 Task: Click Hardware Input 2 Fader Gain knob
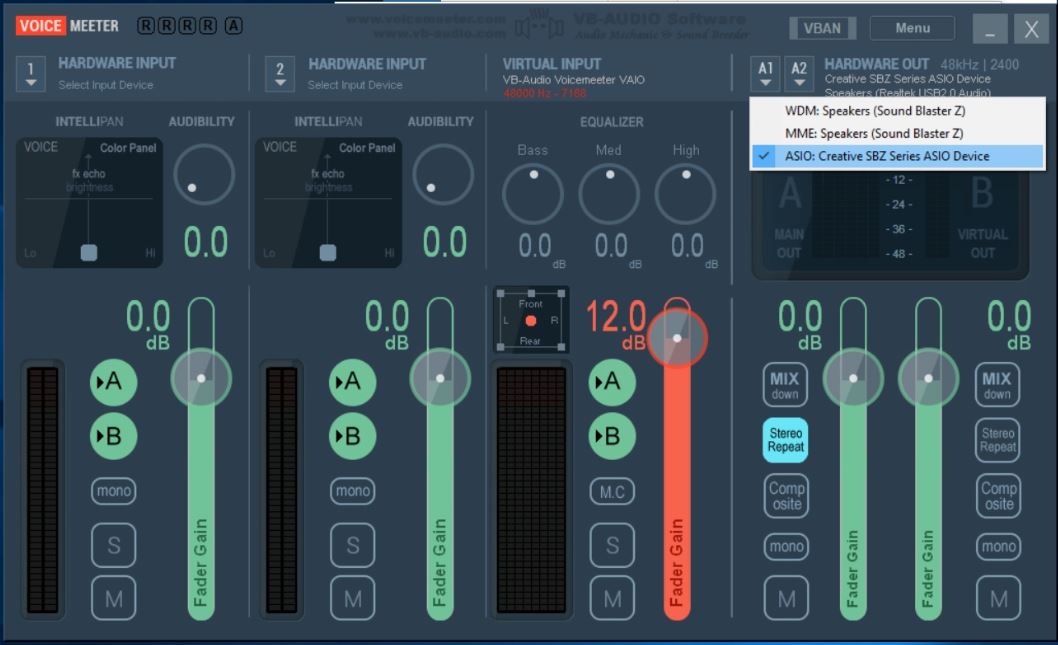(440, 378)
